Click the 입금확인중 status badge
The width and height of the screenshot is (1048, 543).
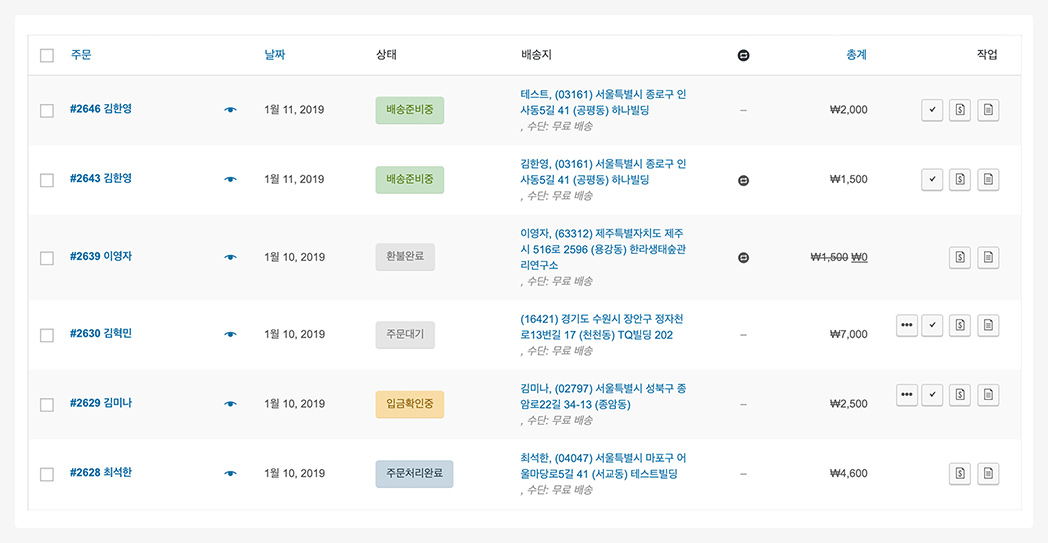(410, 404)
